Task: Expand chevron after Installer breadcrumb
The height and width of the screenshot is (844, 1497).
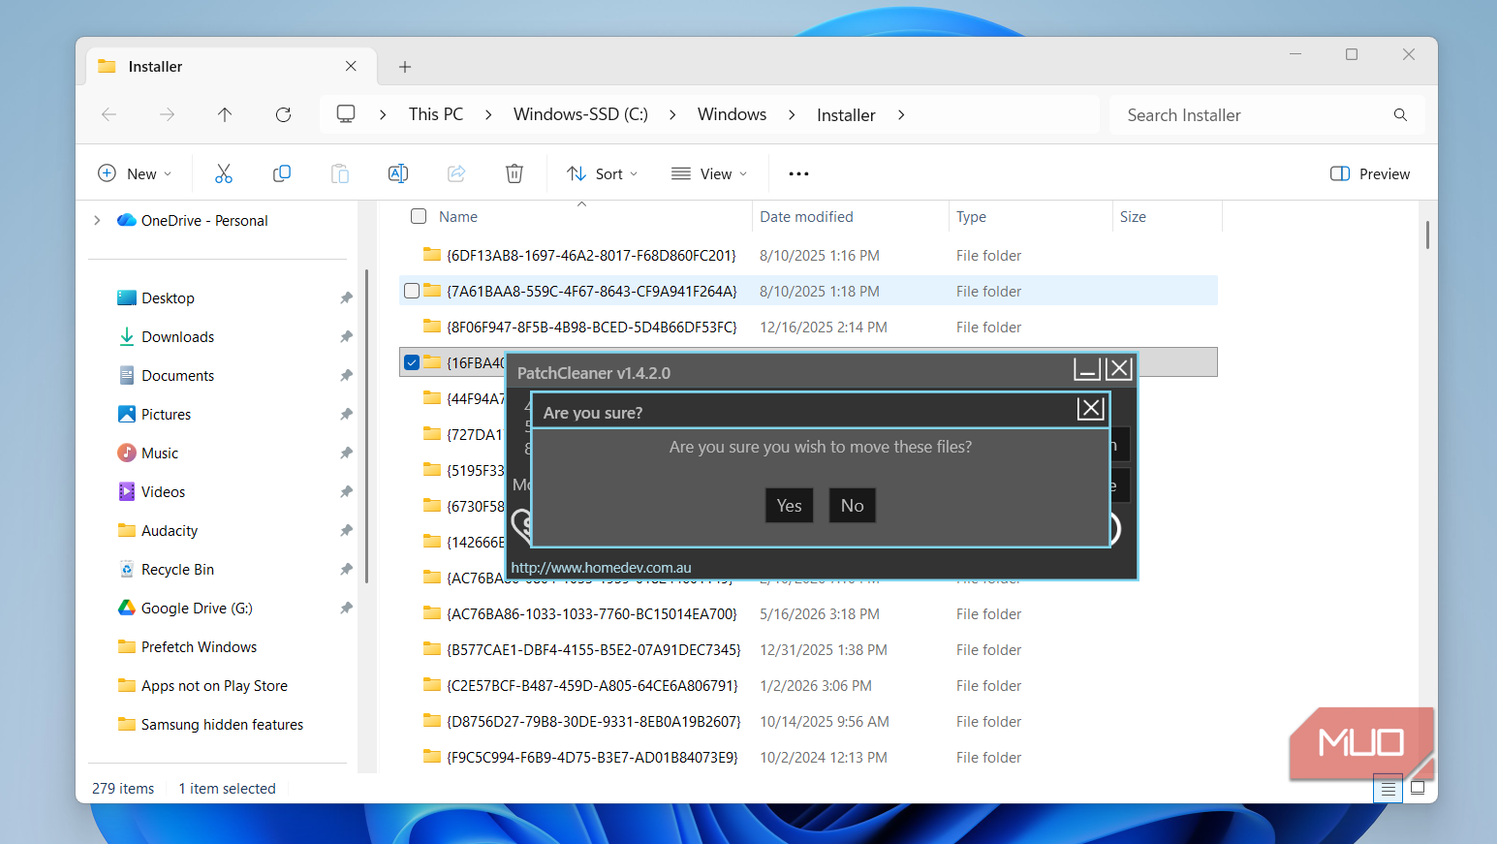Action: click(901, 115)
